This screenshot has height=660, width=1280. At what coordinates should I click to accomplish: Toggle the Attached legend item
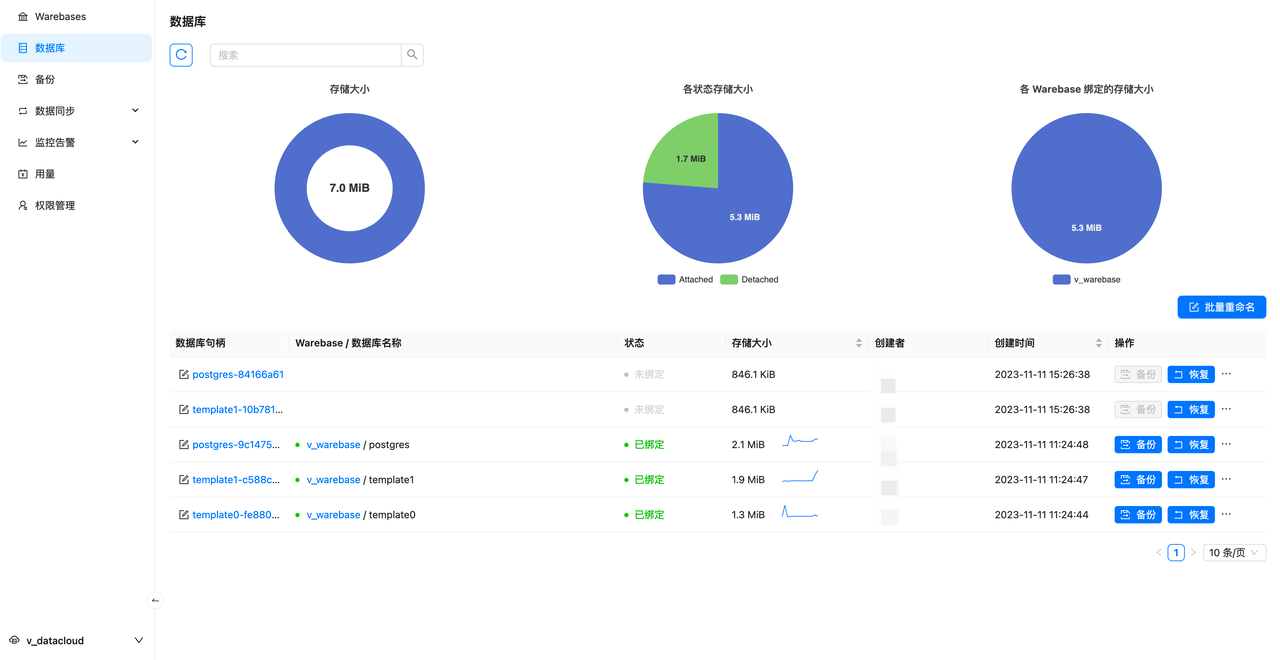(685, 280)
